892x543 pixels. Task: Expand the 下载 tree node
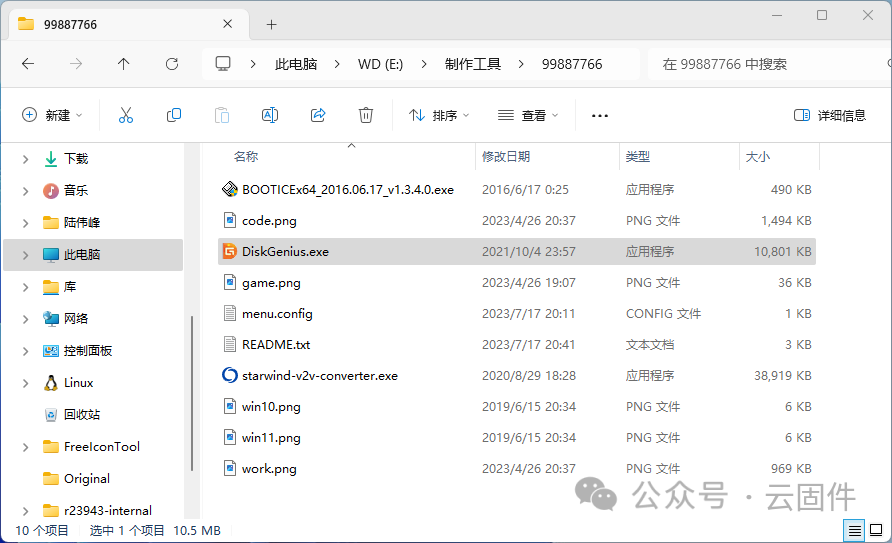tap(25, 159)
